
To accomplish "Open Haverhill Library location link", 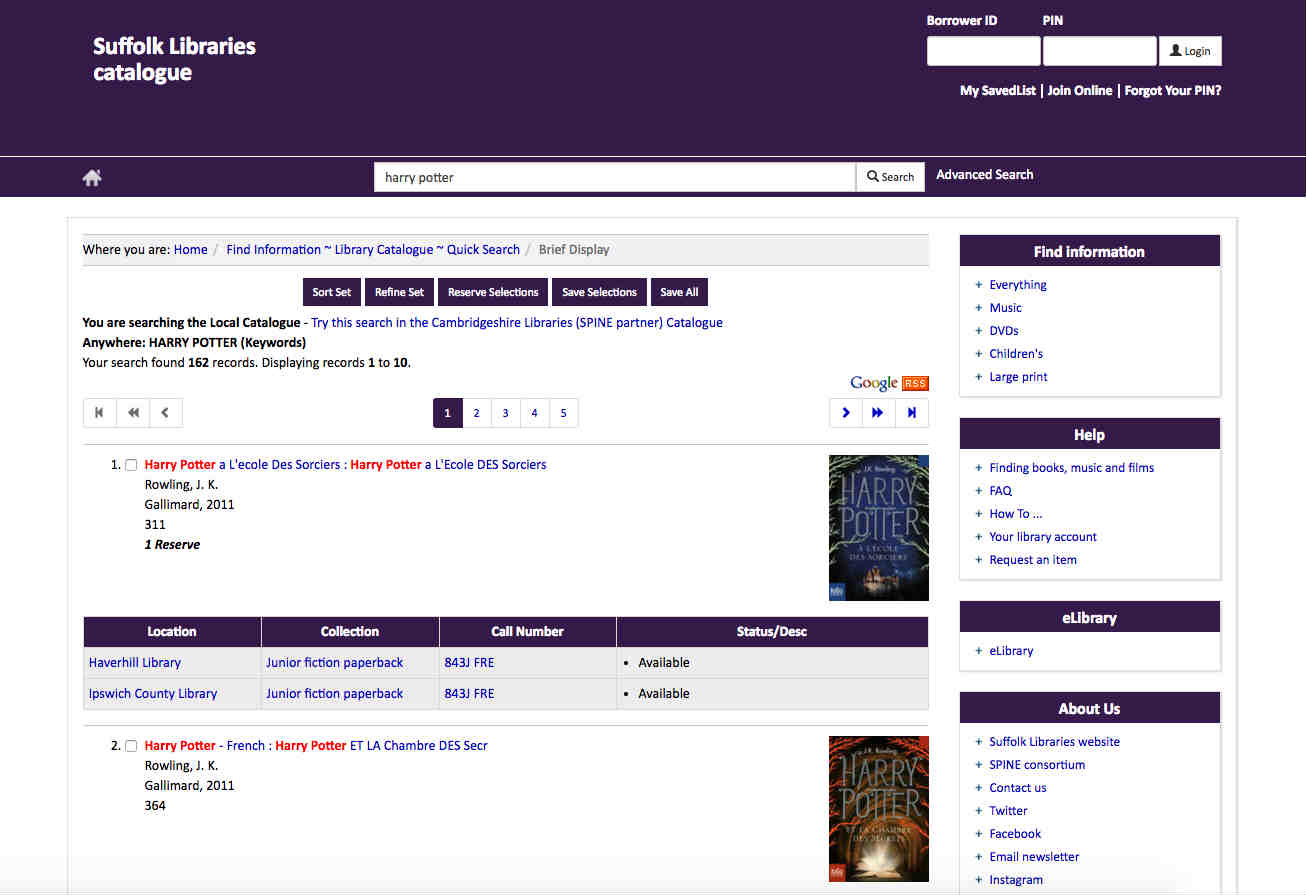I will (135, 663).
